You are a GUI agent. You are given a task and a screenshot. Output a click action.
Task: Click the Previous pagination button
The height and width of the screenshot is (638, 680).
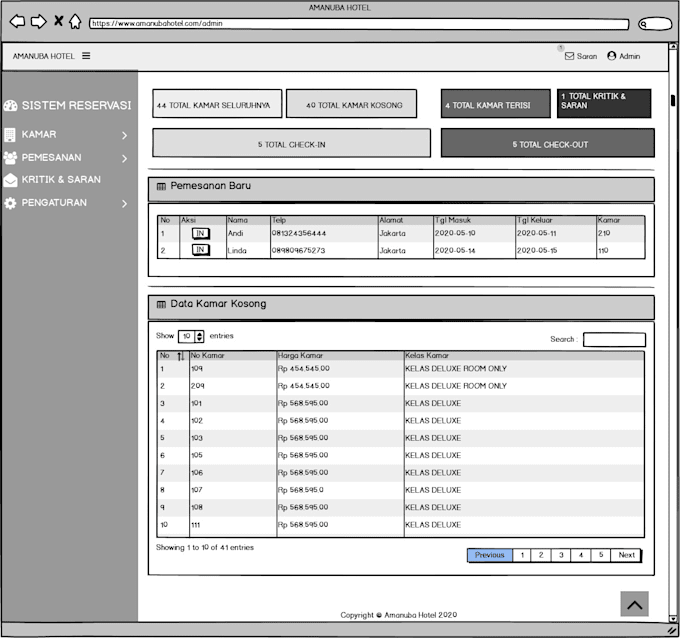click(490, 555)
